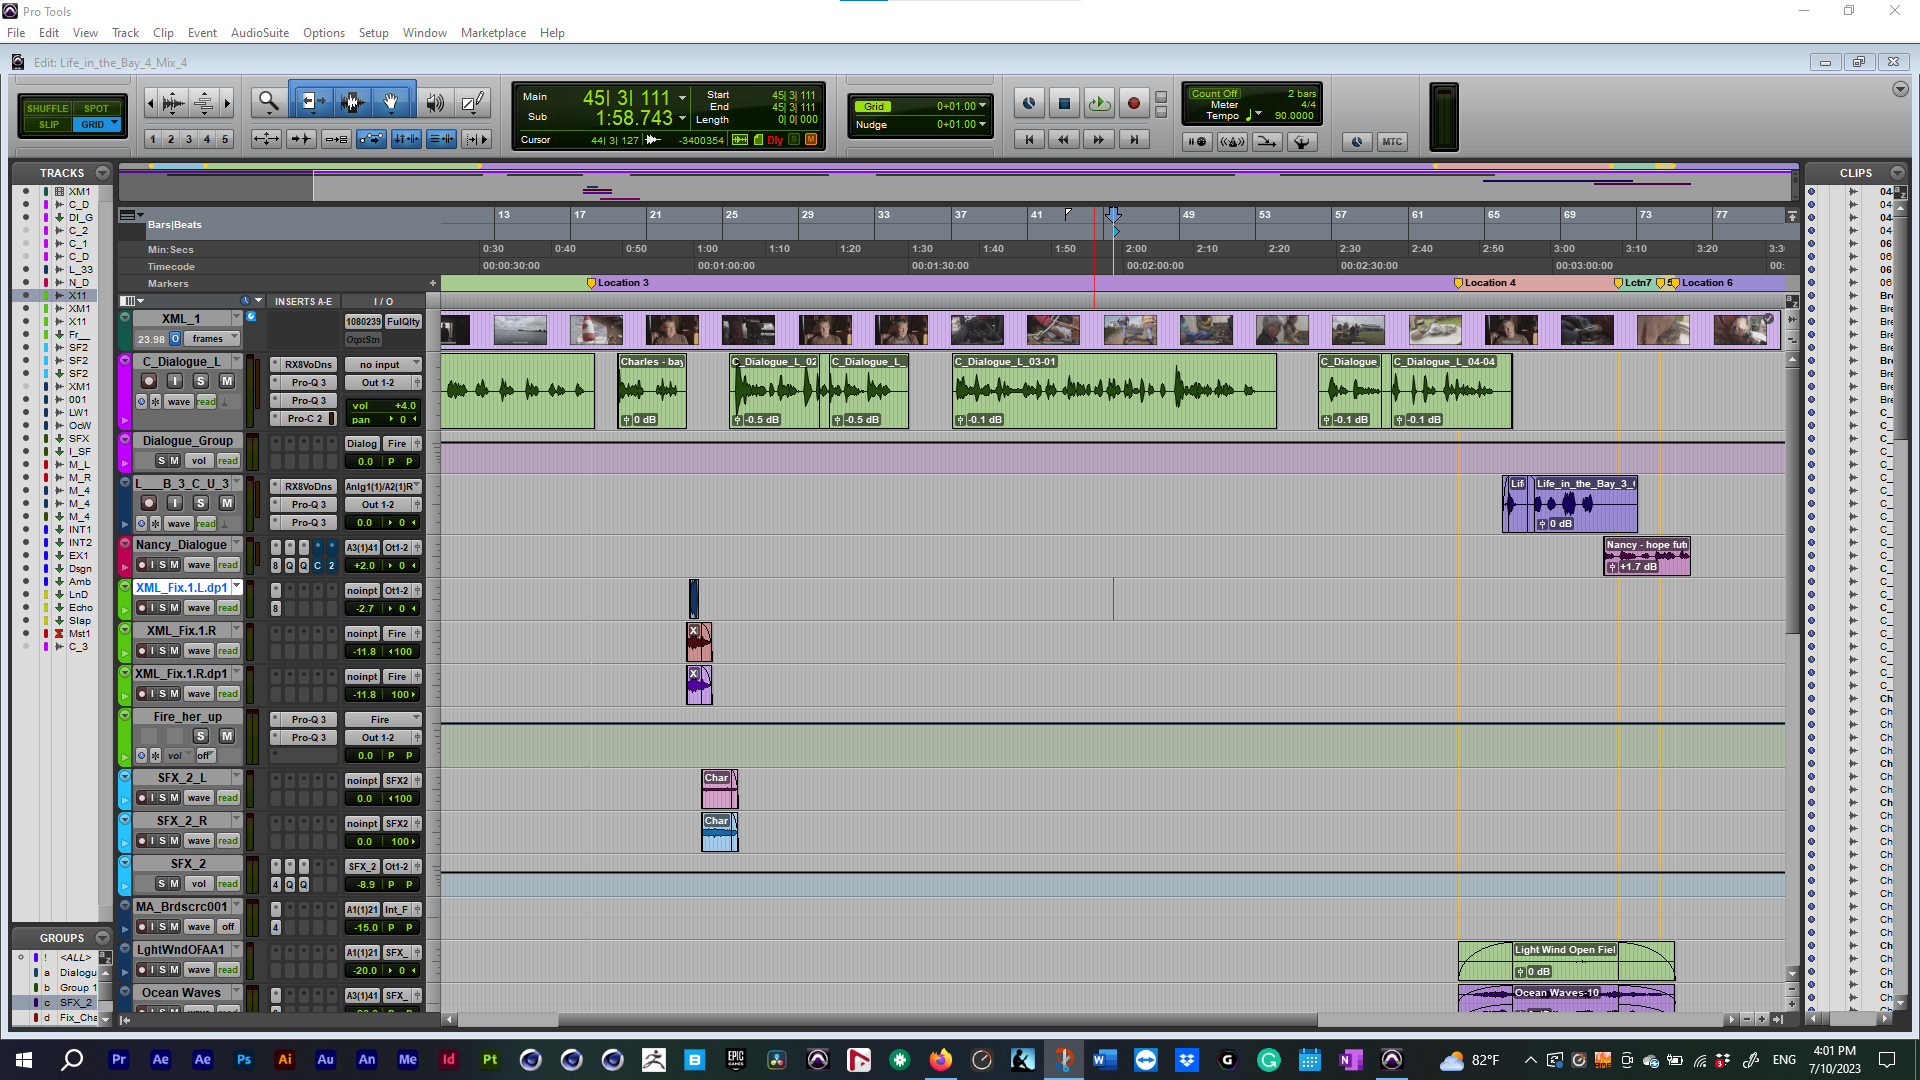This screenshot has width=1920, height=1080.
Task: Click the red Record button in the transport
Action: tap(1133, 103)
